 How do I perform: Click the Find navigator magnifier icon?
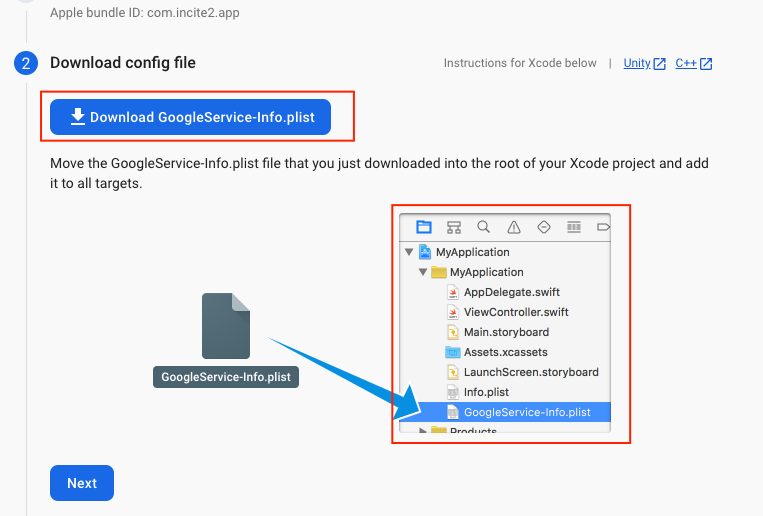tap(483, 227)
